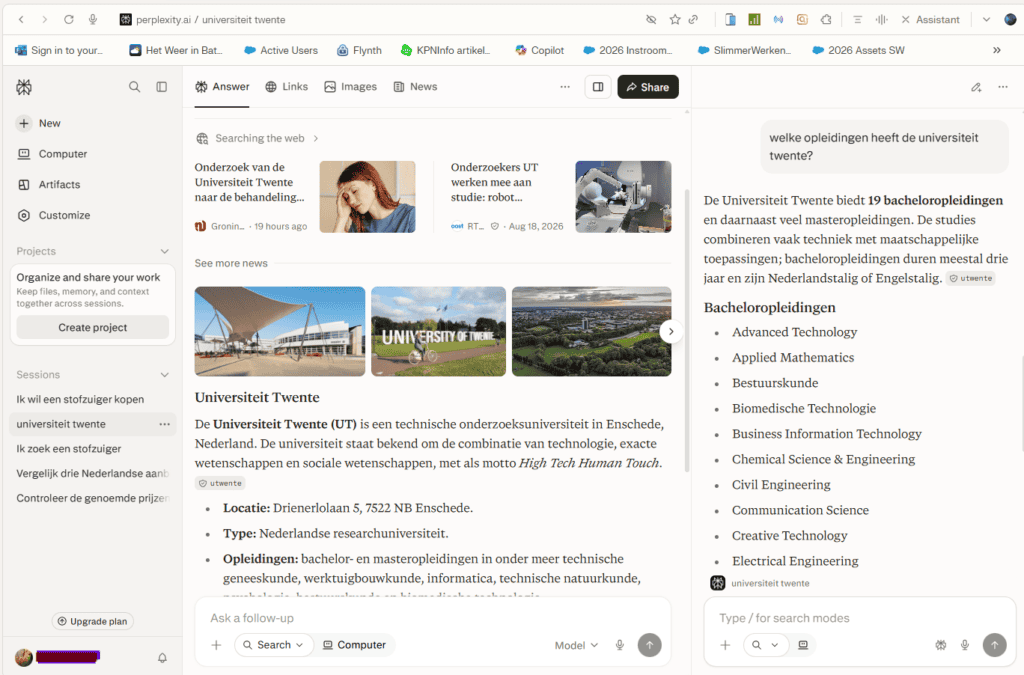Open the Model dropdown
This screenshot has height=675, width=1024.
pyautogui.click(x=576, y=645)
